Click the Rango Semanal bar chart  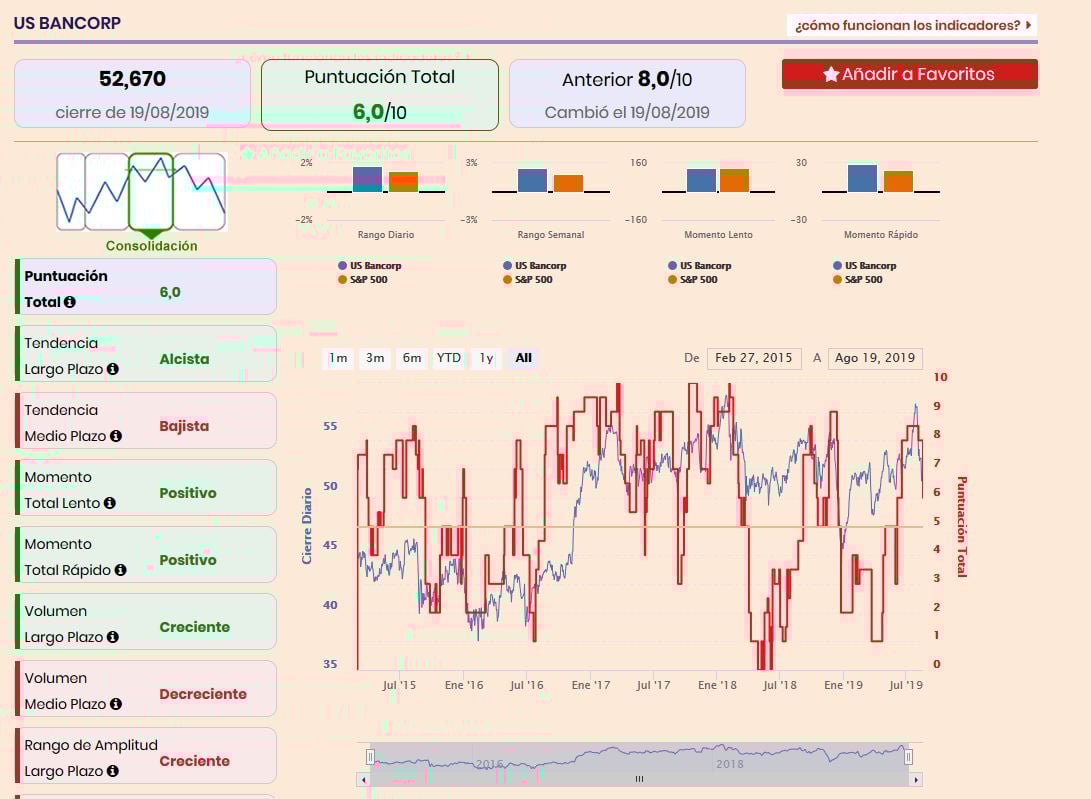pos(551,191)
